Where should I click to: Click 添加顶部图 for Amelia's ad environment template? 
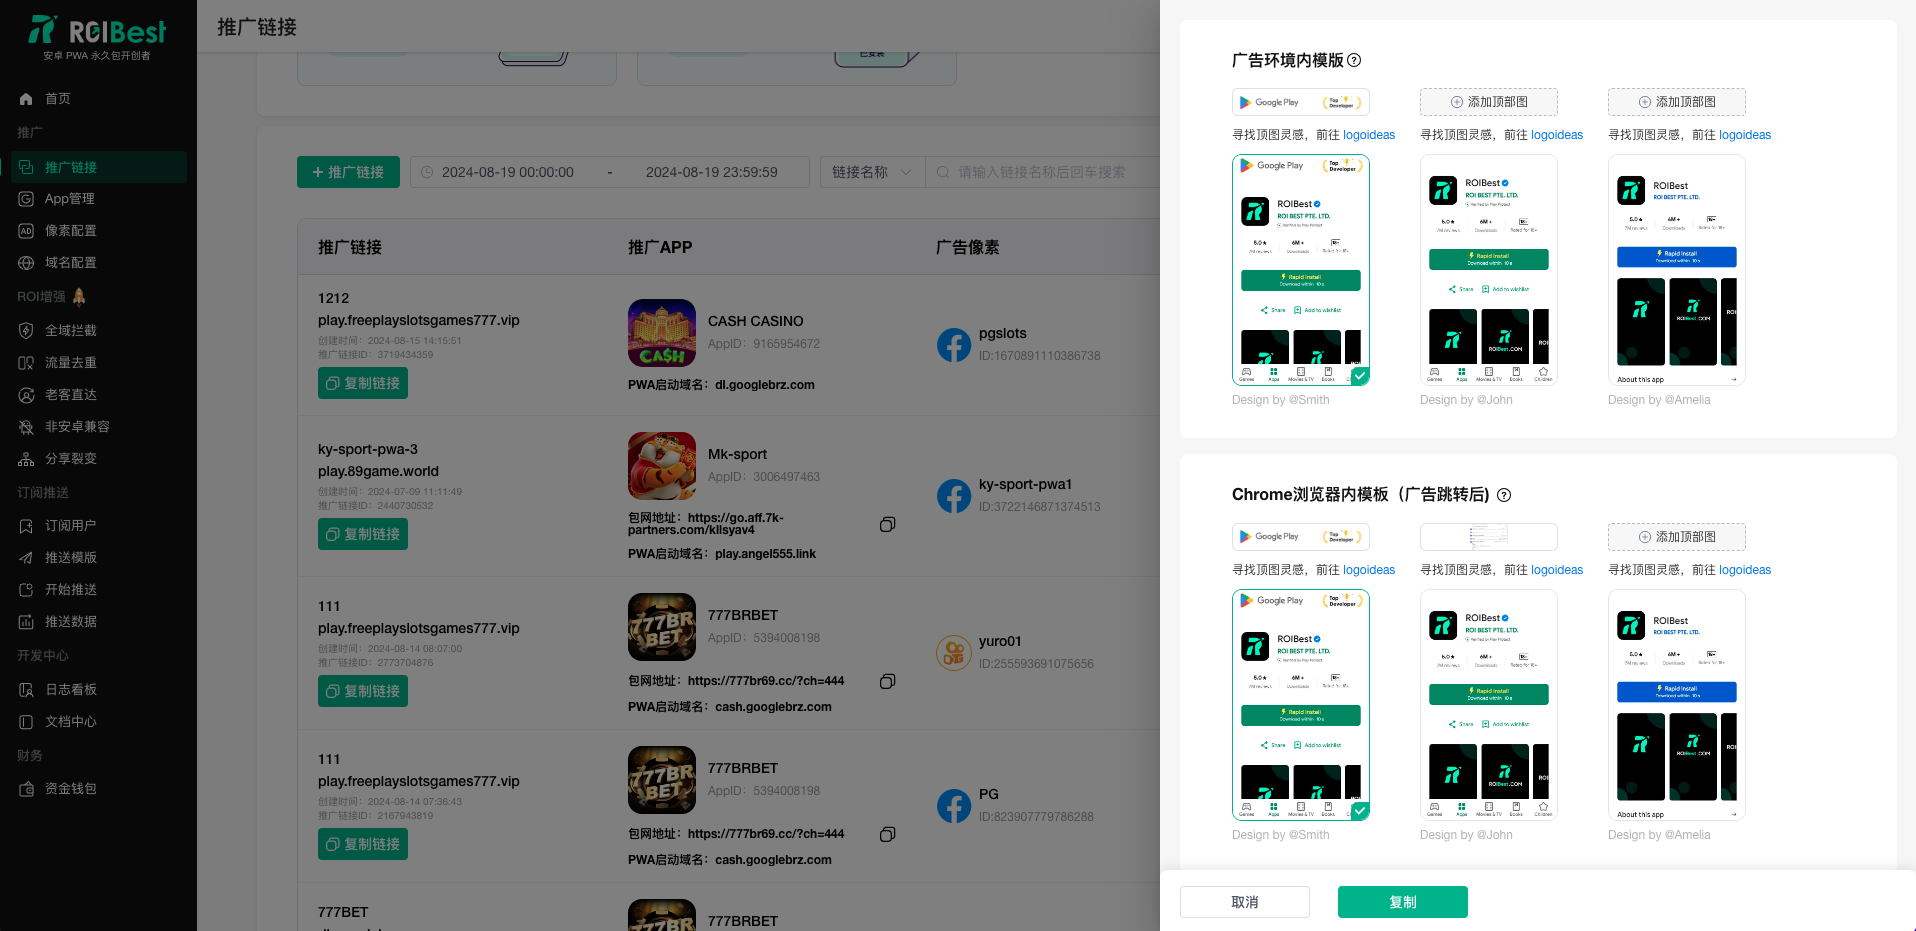(x=1677, y=102)
